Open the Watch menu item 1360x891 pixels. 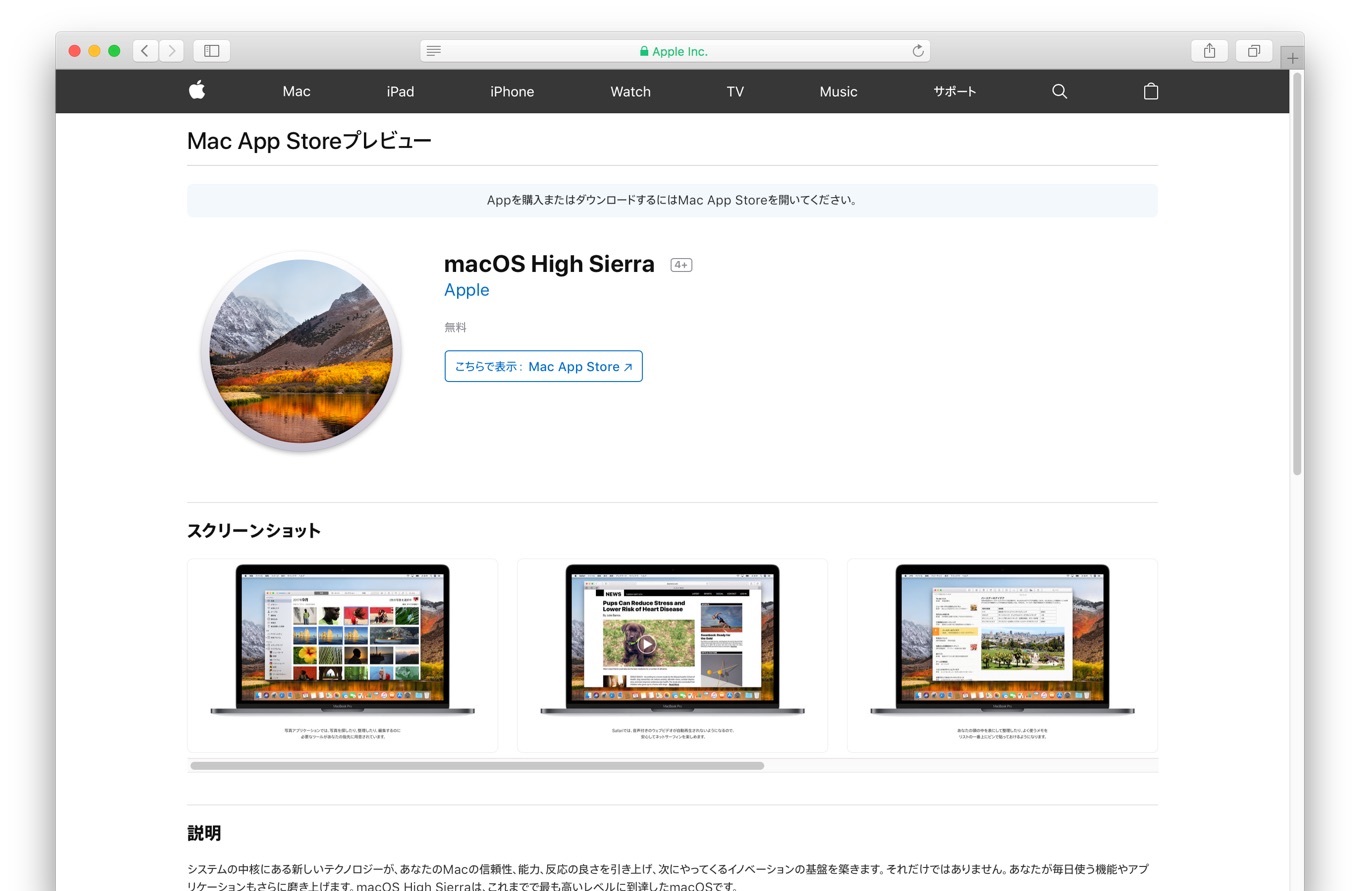(630, 91)
